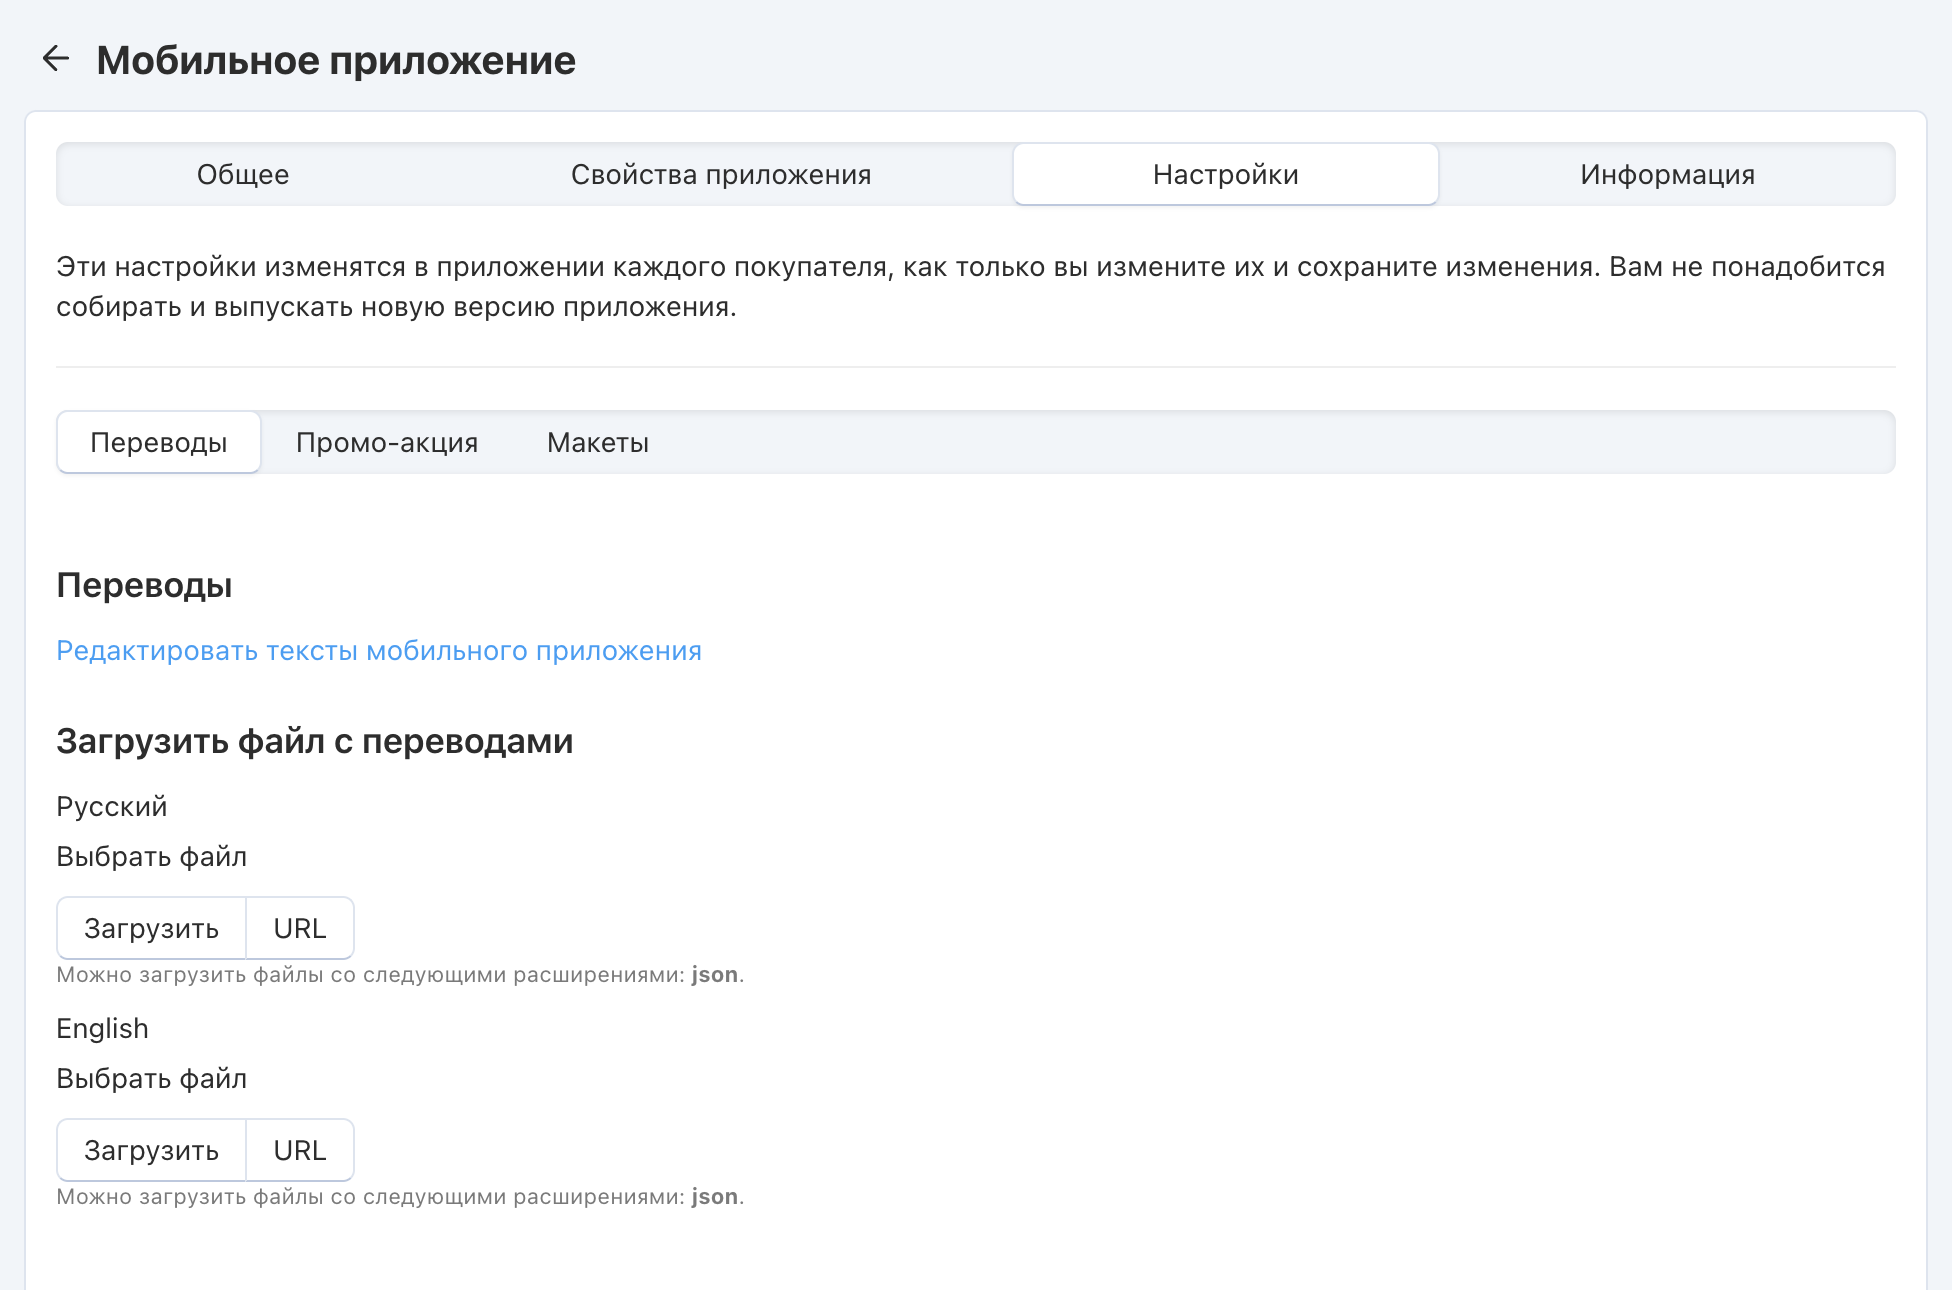Click the Русский language label

pyautogui.click(x=112, y=807)
